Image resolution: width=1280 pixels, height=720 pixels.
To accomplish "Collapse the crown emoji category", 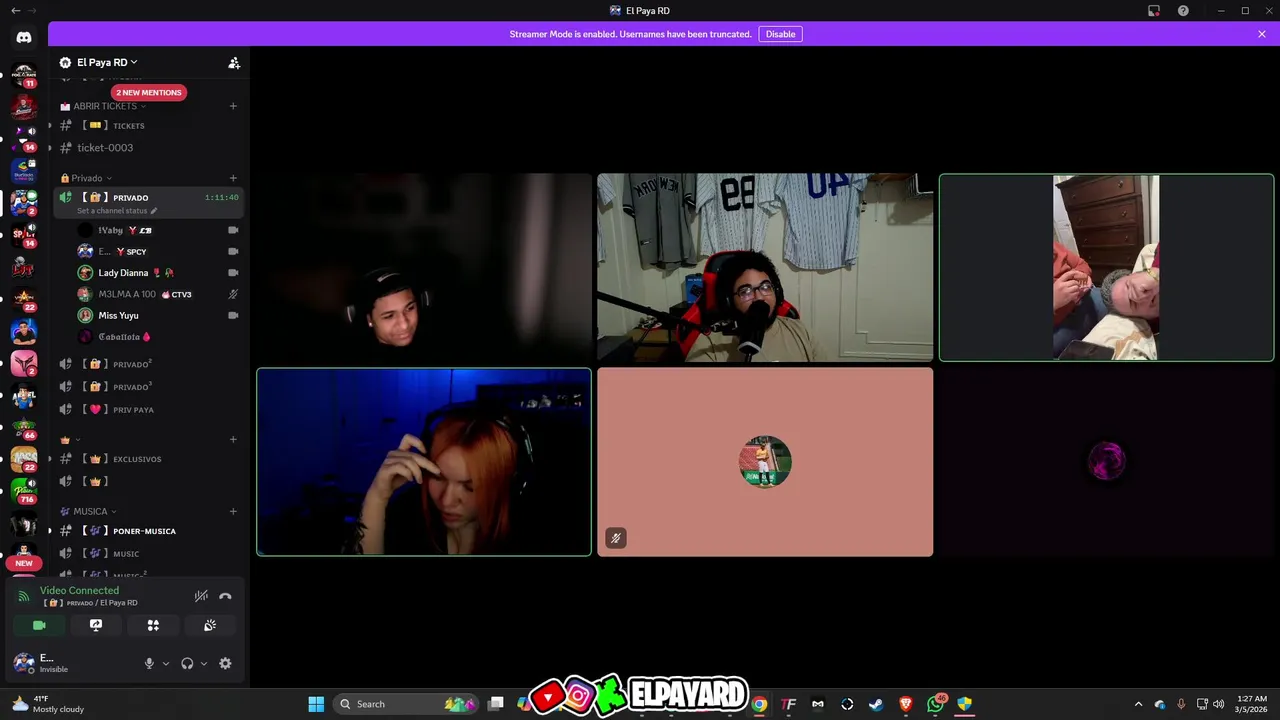I will pos(69,439).
